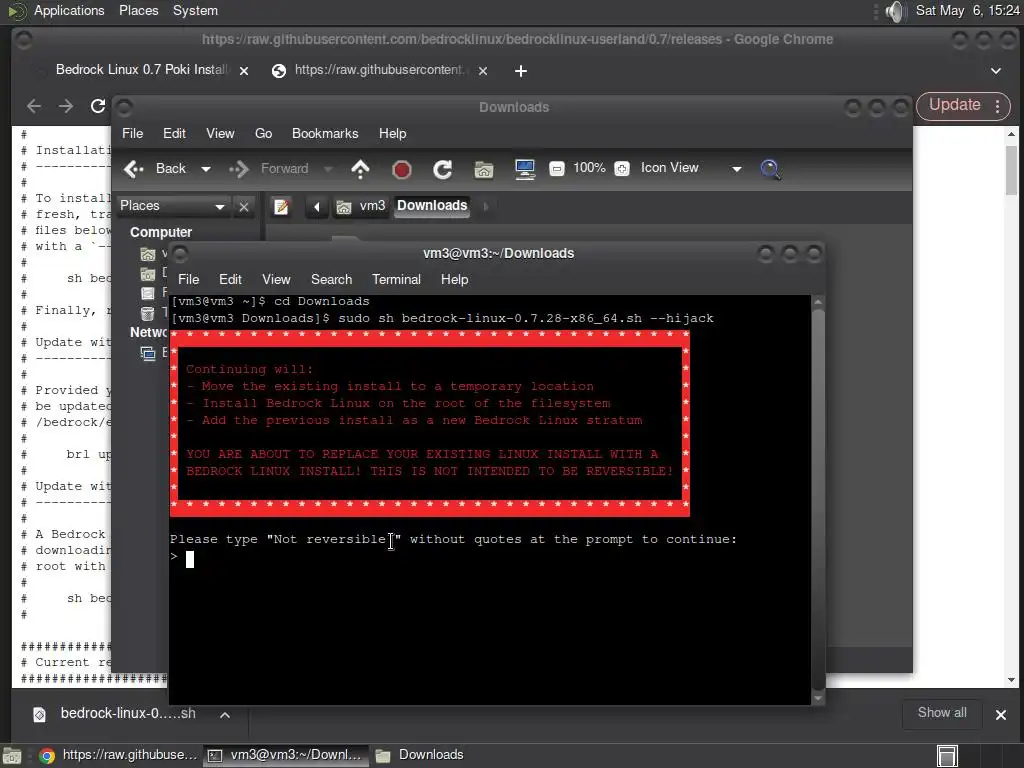Image resolution: width=1024 pixels, height=768 pixels.
Task: Switch to Chrome taskbar entry
Action: (x=118, y=756)
